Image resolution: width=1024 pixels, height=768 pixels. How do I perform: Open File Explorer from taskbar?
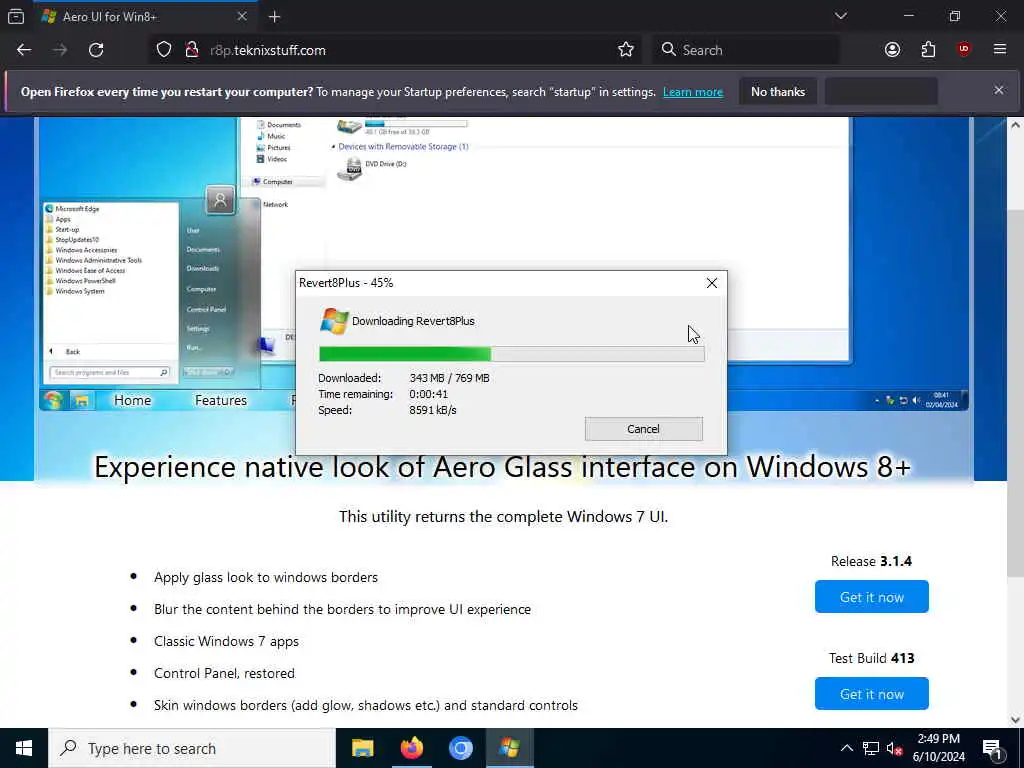(x=362, y=748)
